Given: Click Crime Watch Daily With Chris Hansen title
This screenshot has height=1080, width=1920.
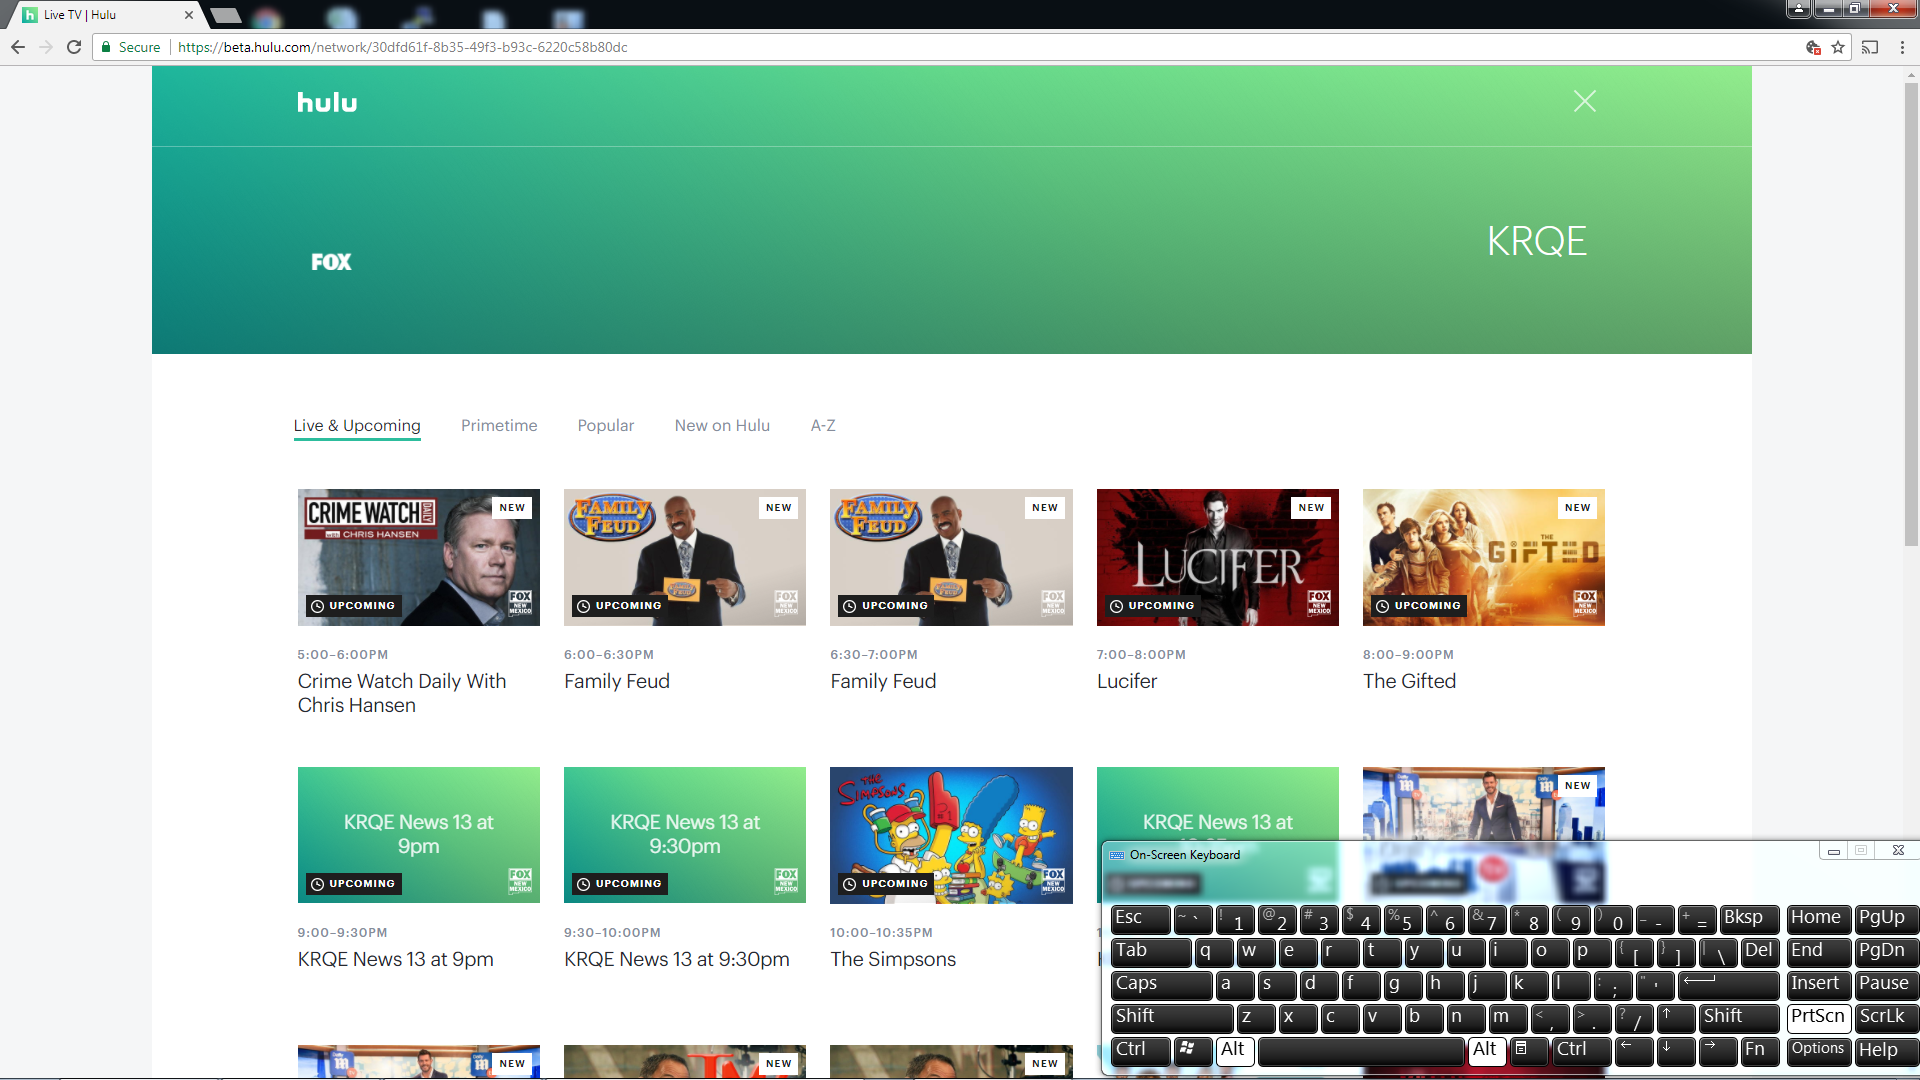Looking at the screenshot, I should pyautogui.click(x=402, y=693).
